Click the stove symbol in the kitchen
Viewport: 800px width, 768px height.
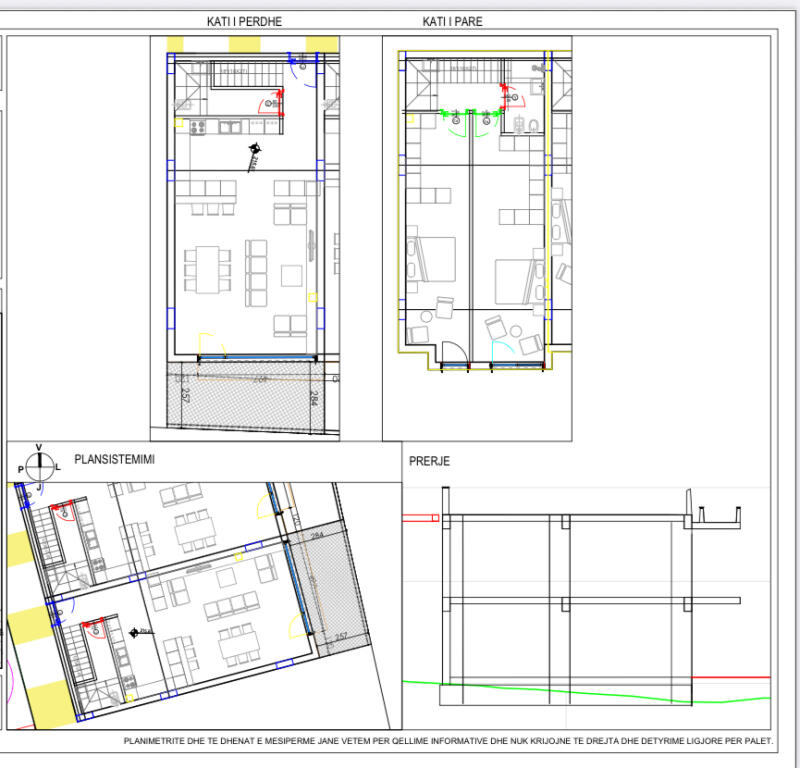tap(197, 128)
